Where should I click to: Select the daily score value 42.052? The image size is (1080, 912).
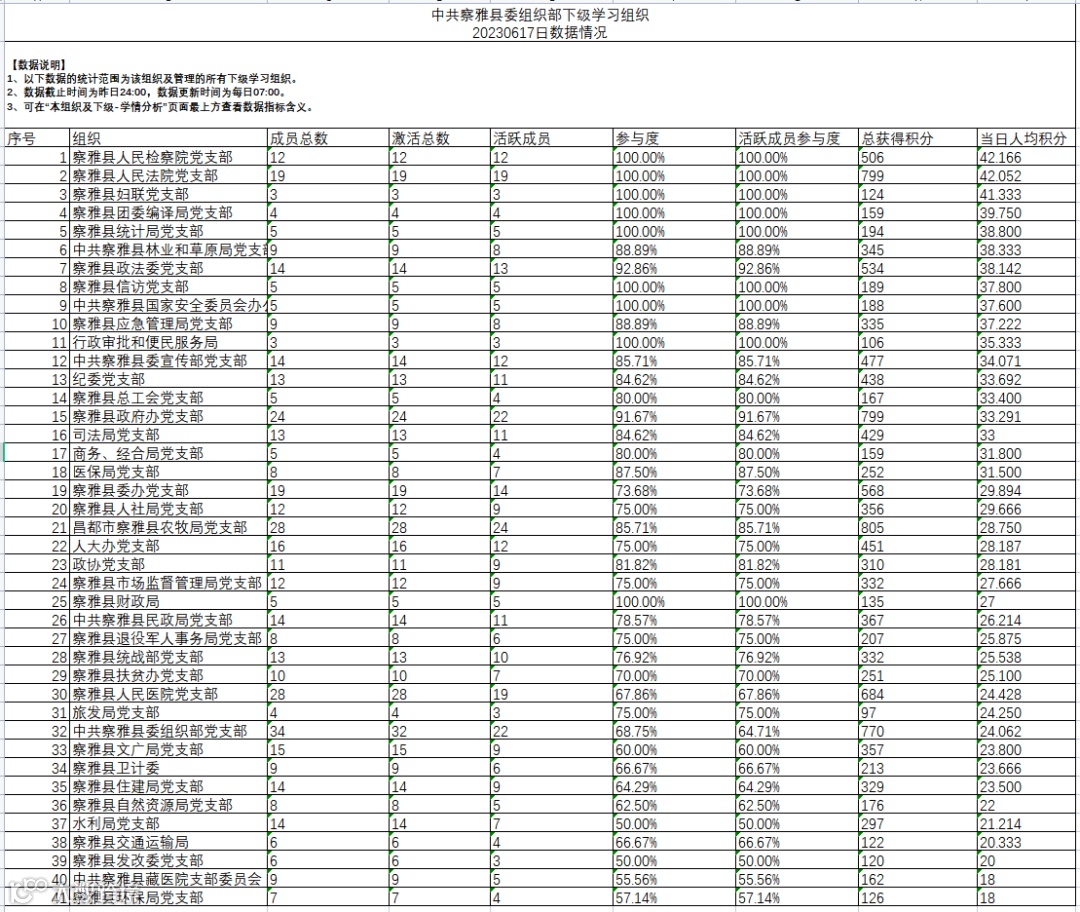(1026, 176)
